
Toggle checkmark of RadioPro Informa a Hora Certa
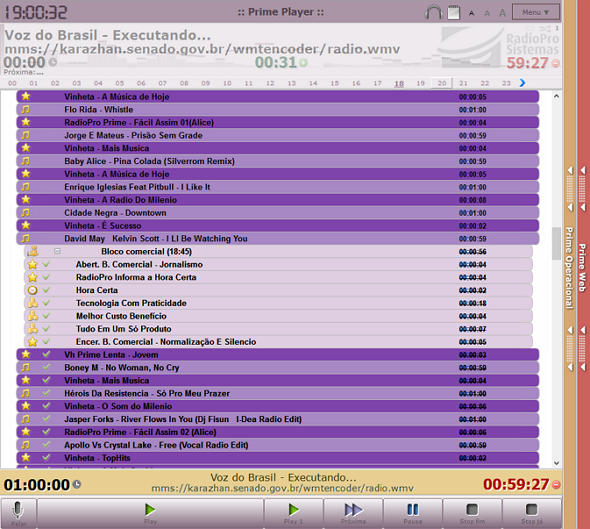pyautogui.click(x=46, y=277)
